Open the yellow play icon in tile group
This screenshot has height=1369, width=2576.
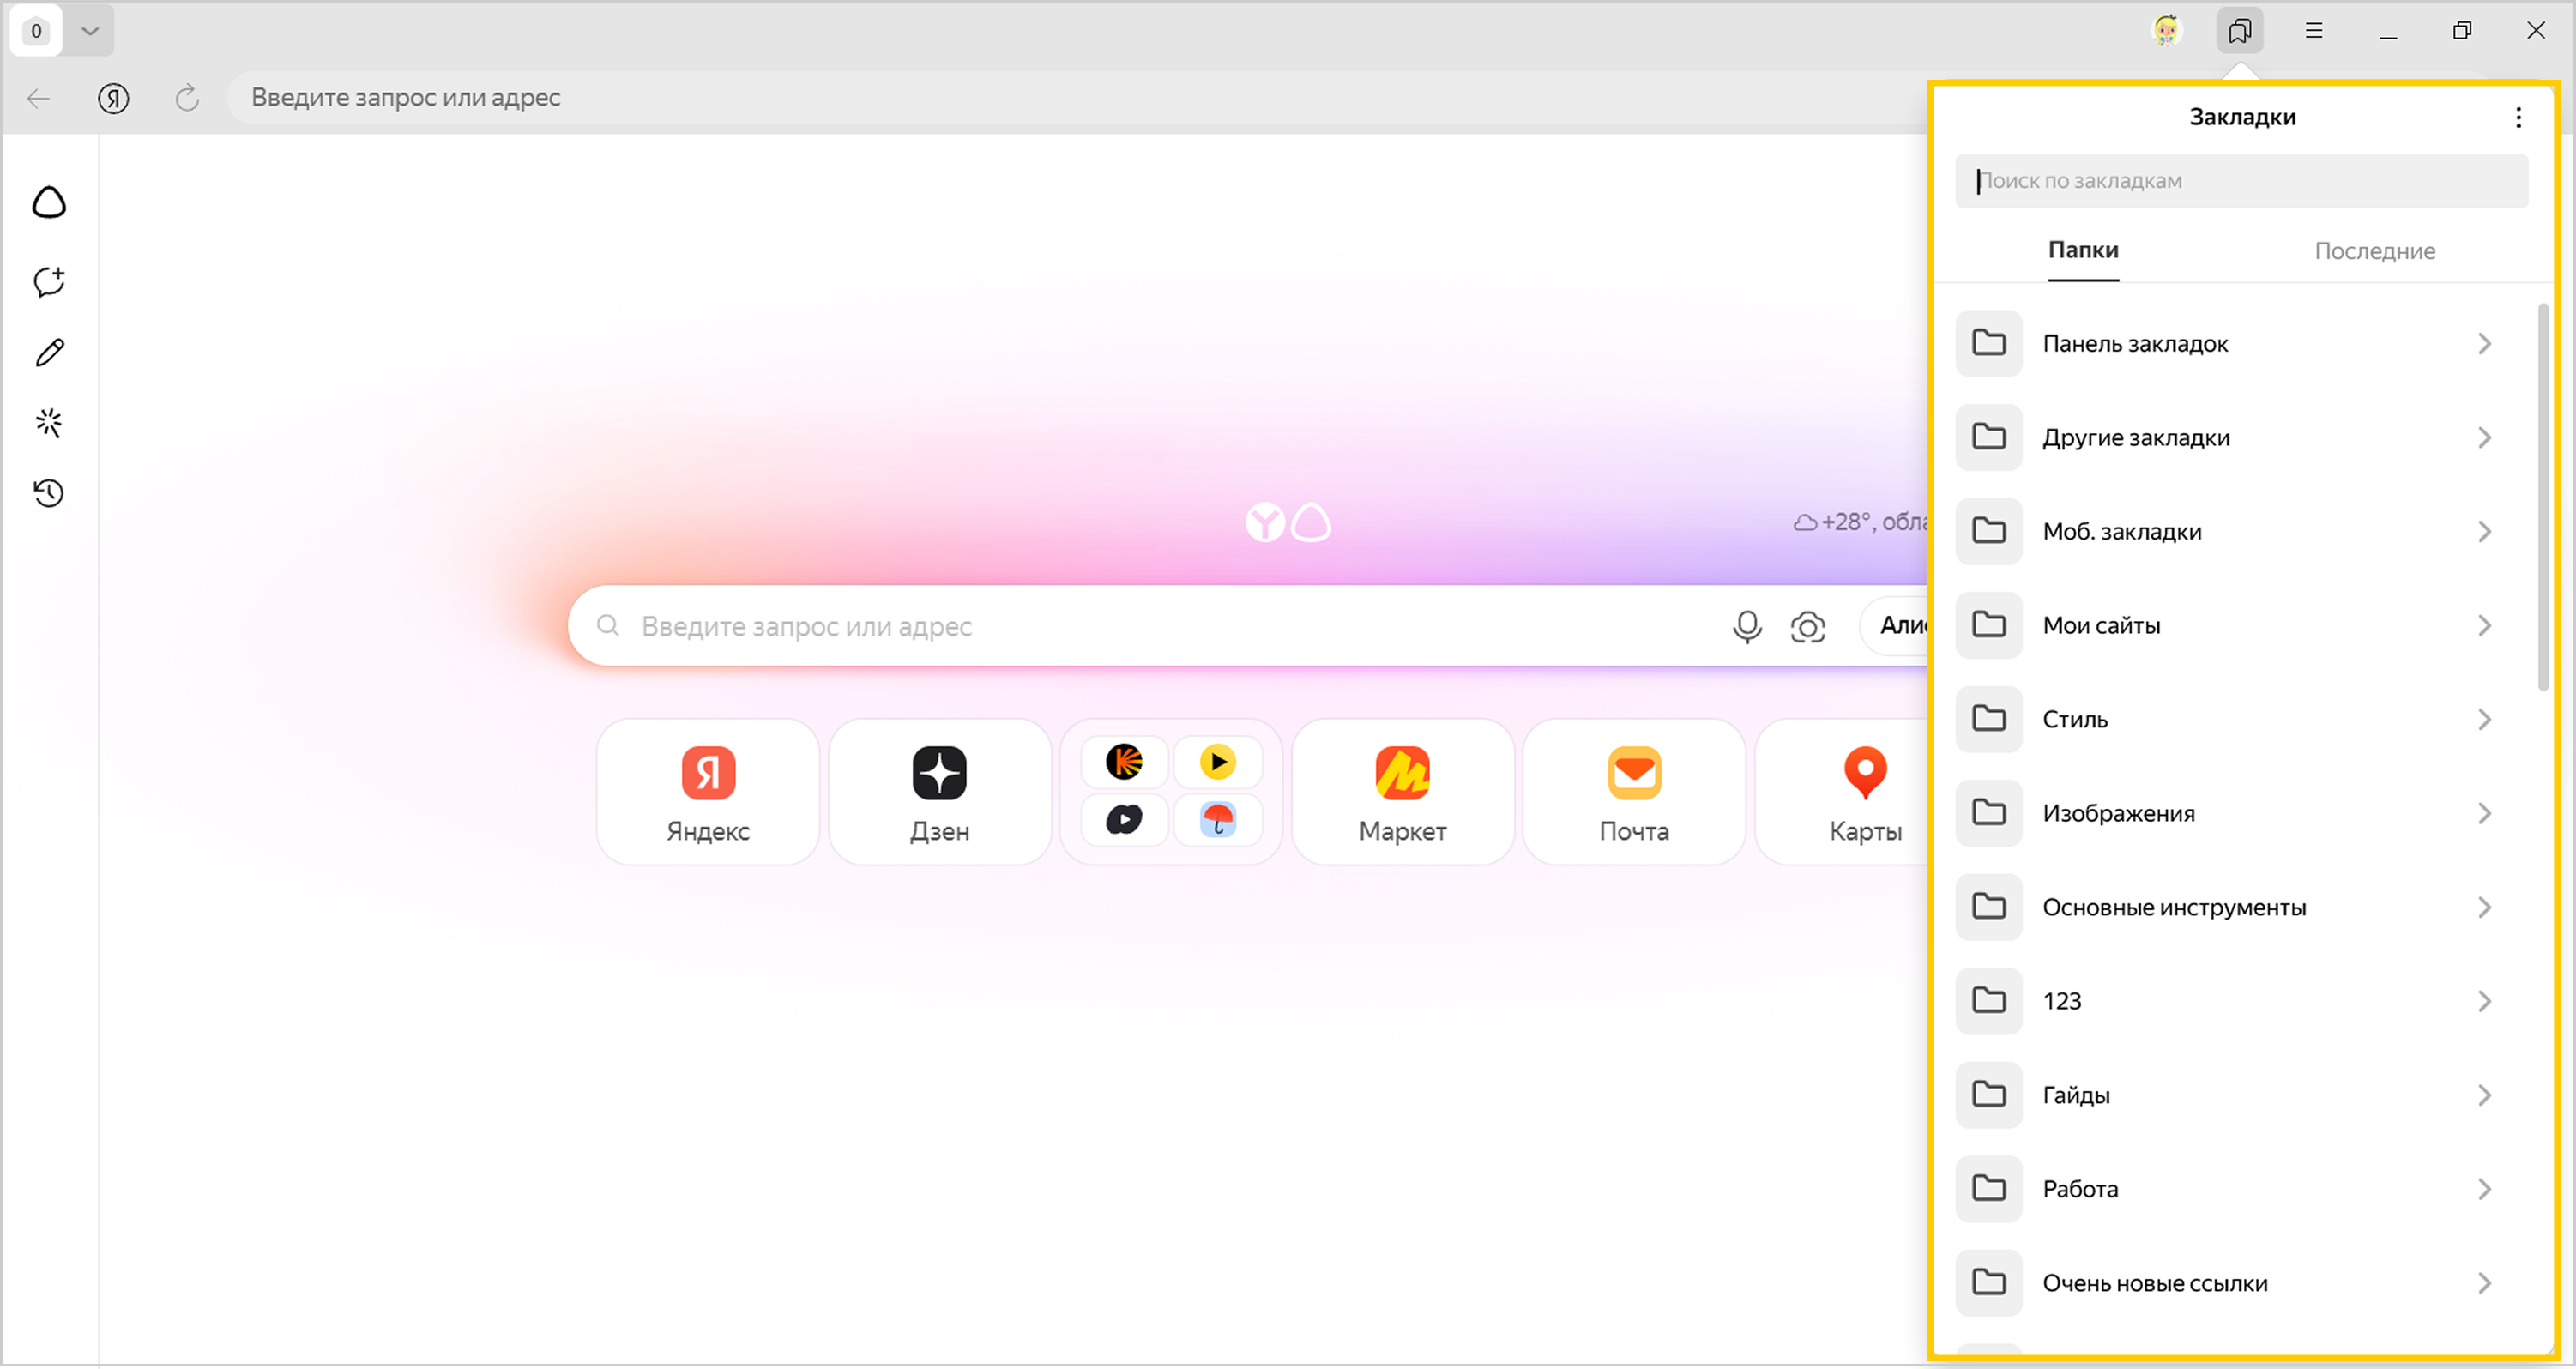pos(1217,762)
